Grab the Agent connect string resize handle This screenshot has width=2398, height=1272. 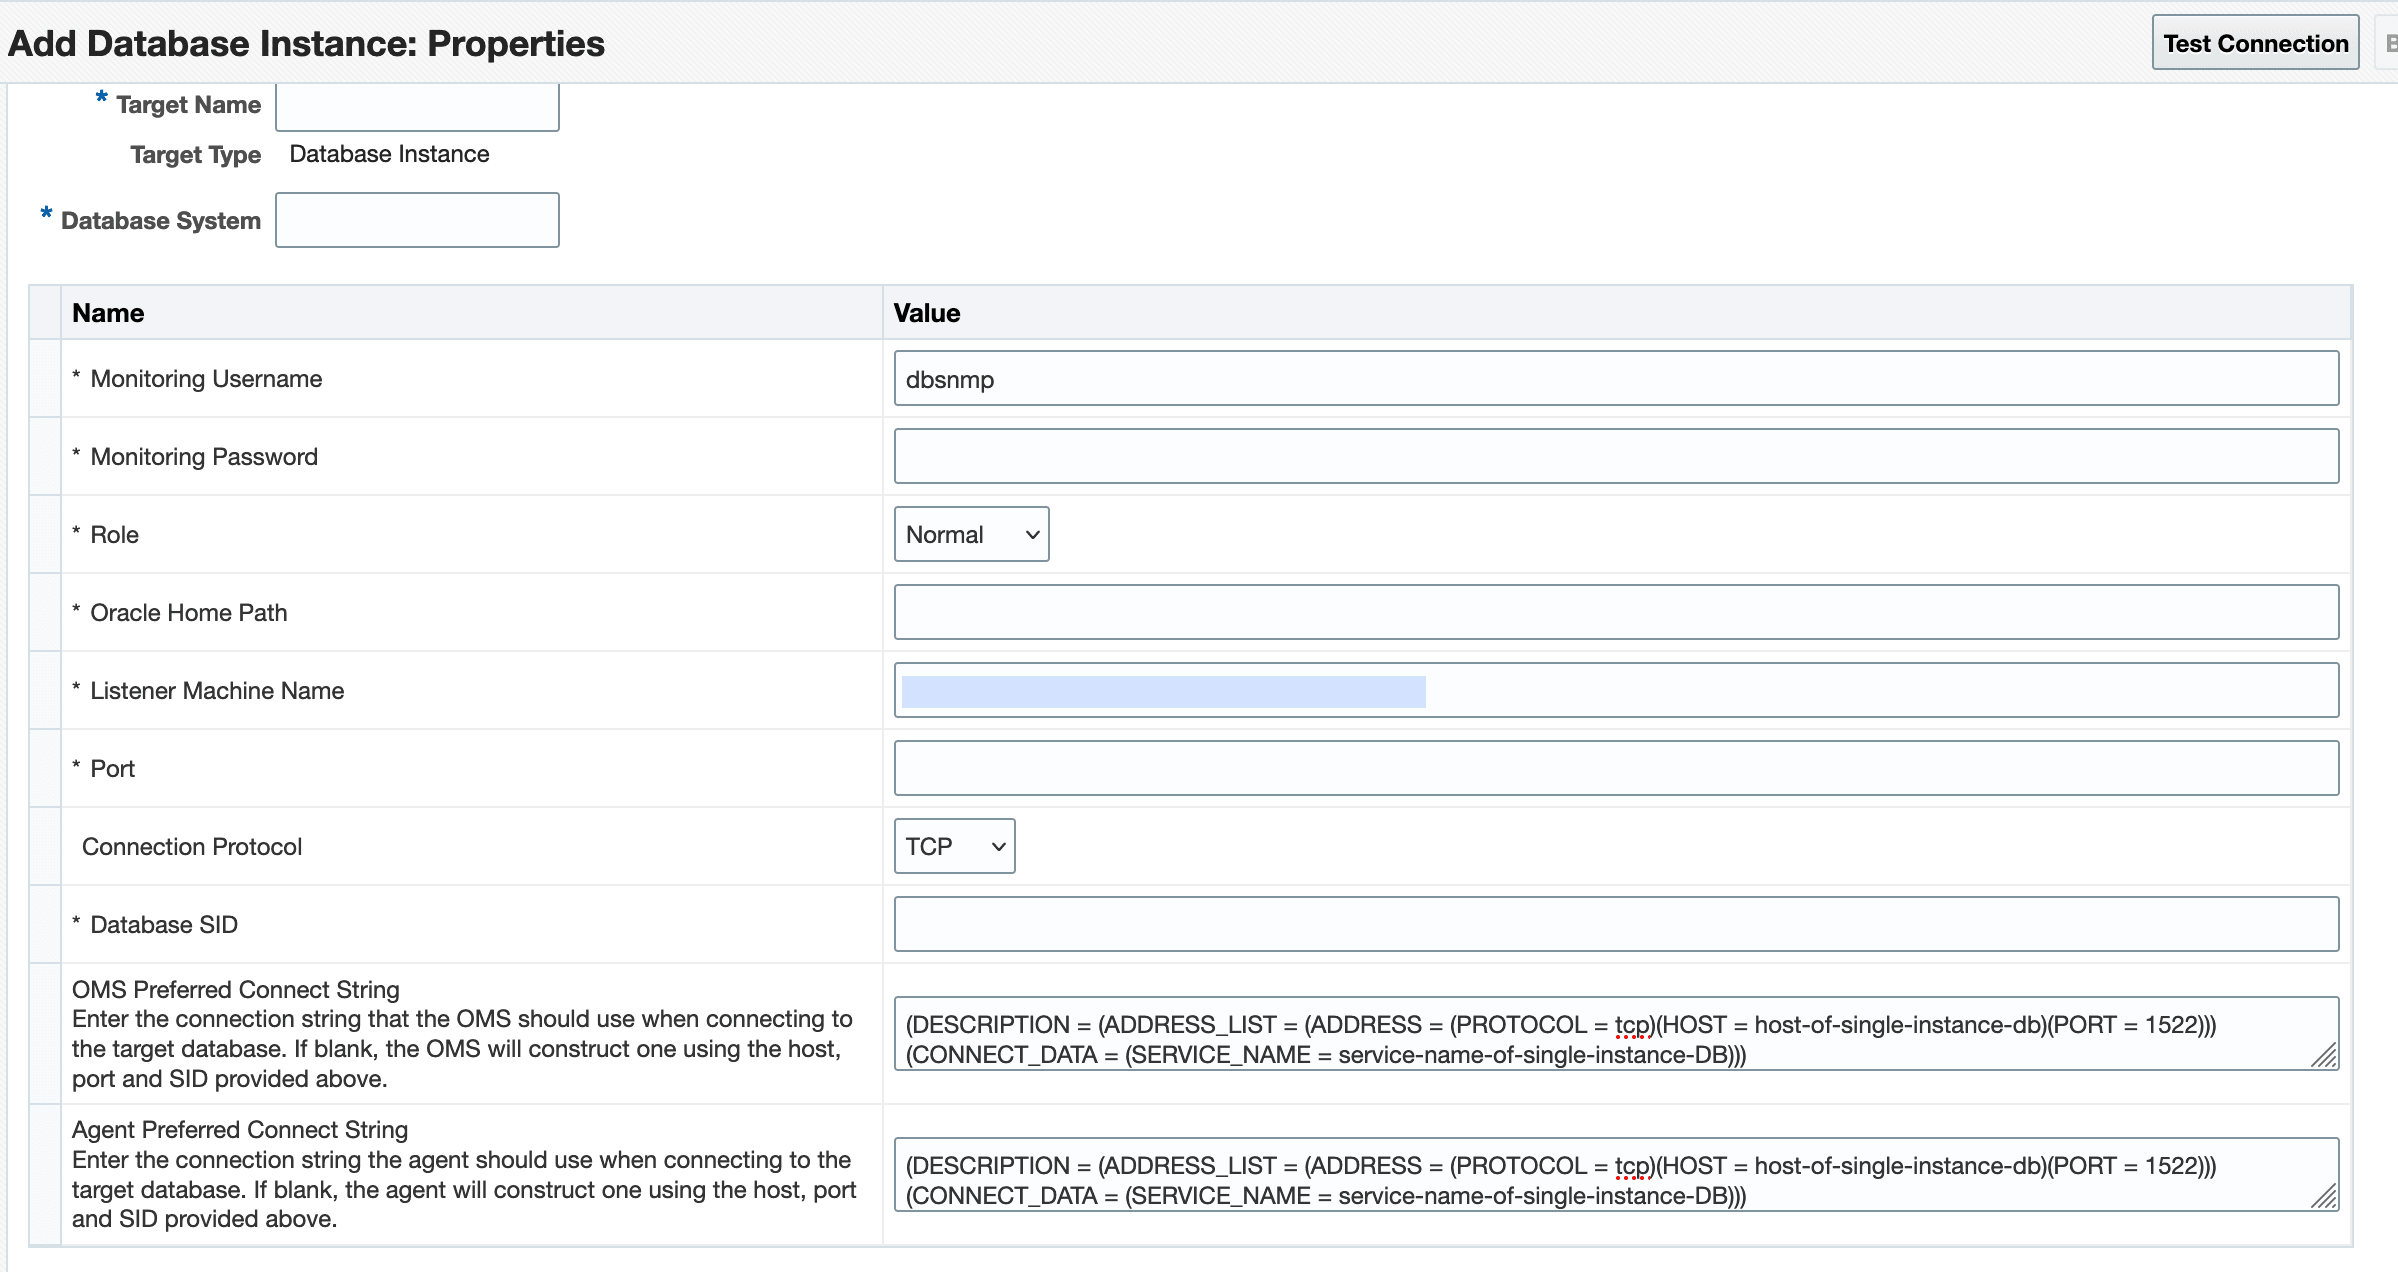tap(2325, 1198)
